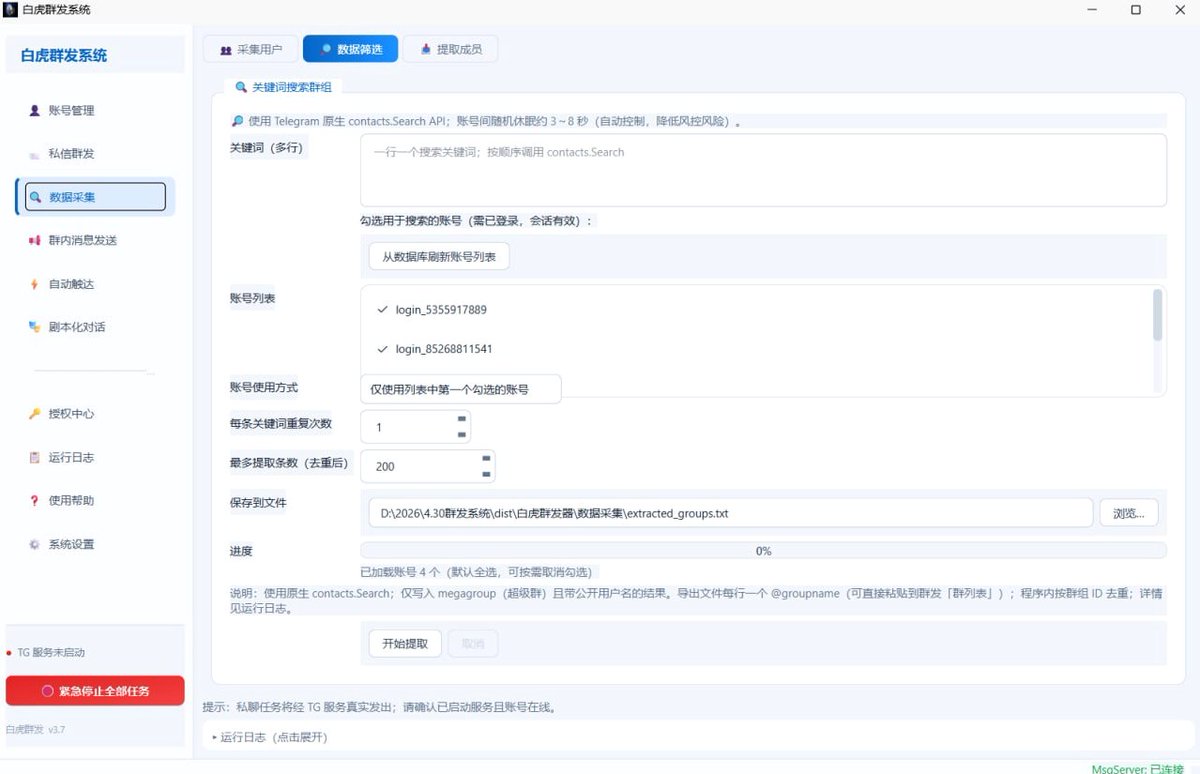The height and width of the screenshot is (774, 1200).
Task: Click the disabled 取消 button
Action: pos(473,644)
